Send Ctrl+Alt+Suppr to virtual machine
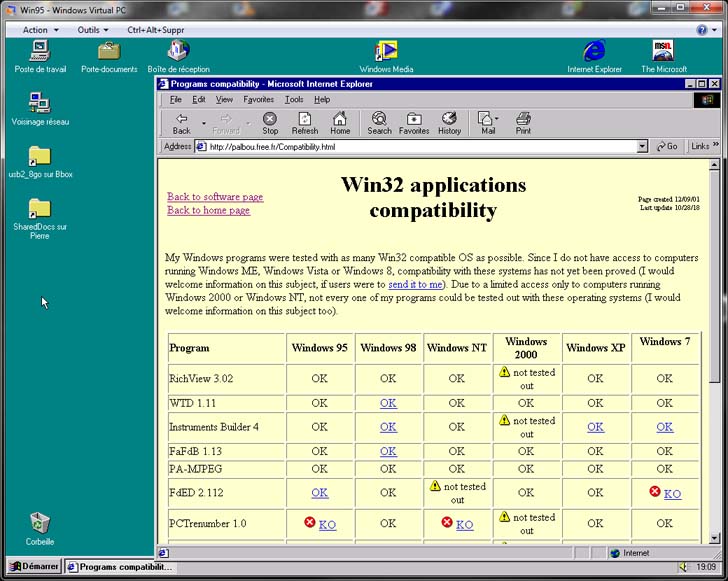The width and height of the screenshot is (728, 581). pos(156,30)
